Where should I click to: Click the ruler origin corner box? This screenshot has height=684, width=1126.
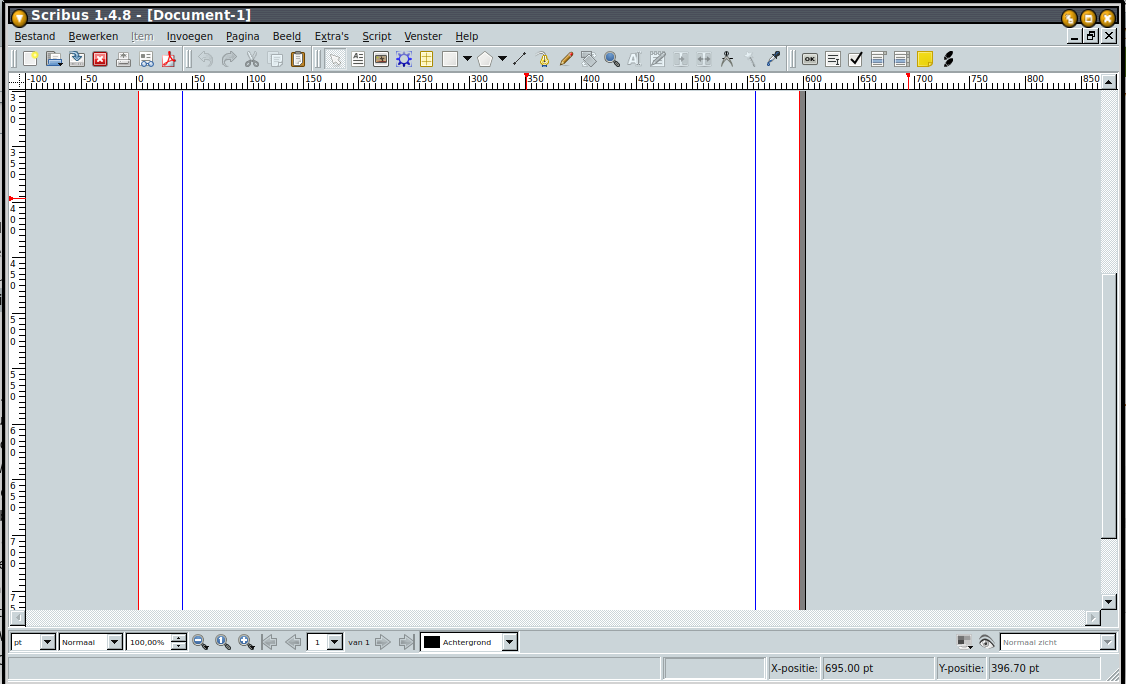[x=16, y=80]
